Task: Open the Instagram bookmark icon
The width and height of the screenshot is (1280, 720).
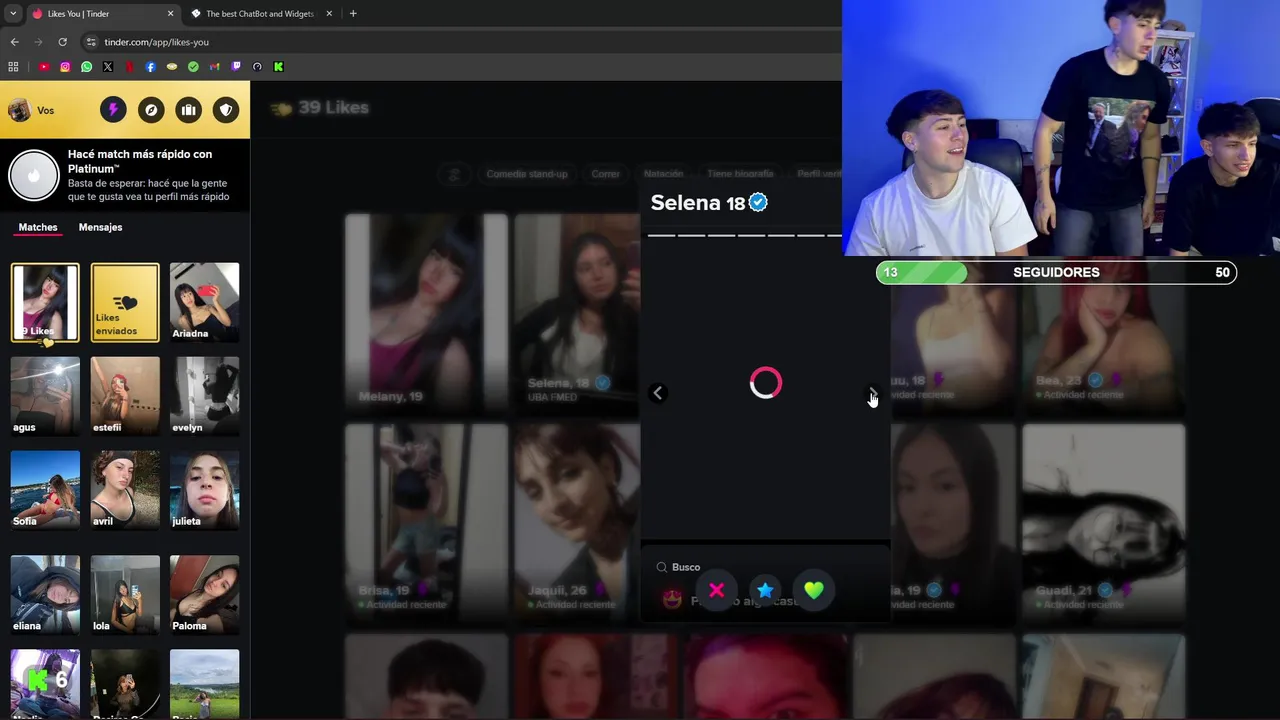Action: [x=65, y=67]
